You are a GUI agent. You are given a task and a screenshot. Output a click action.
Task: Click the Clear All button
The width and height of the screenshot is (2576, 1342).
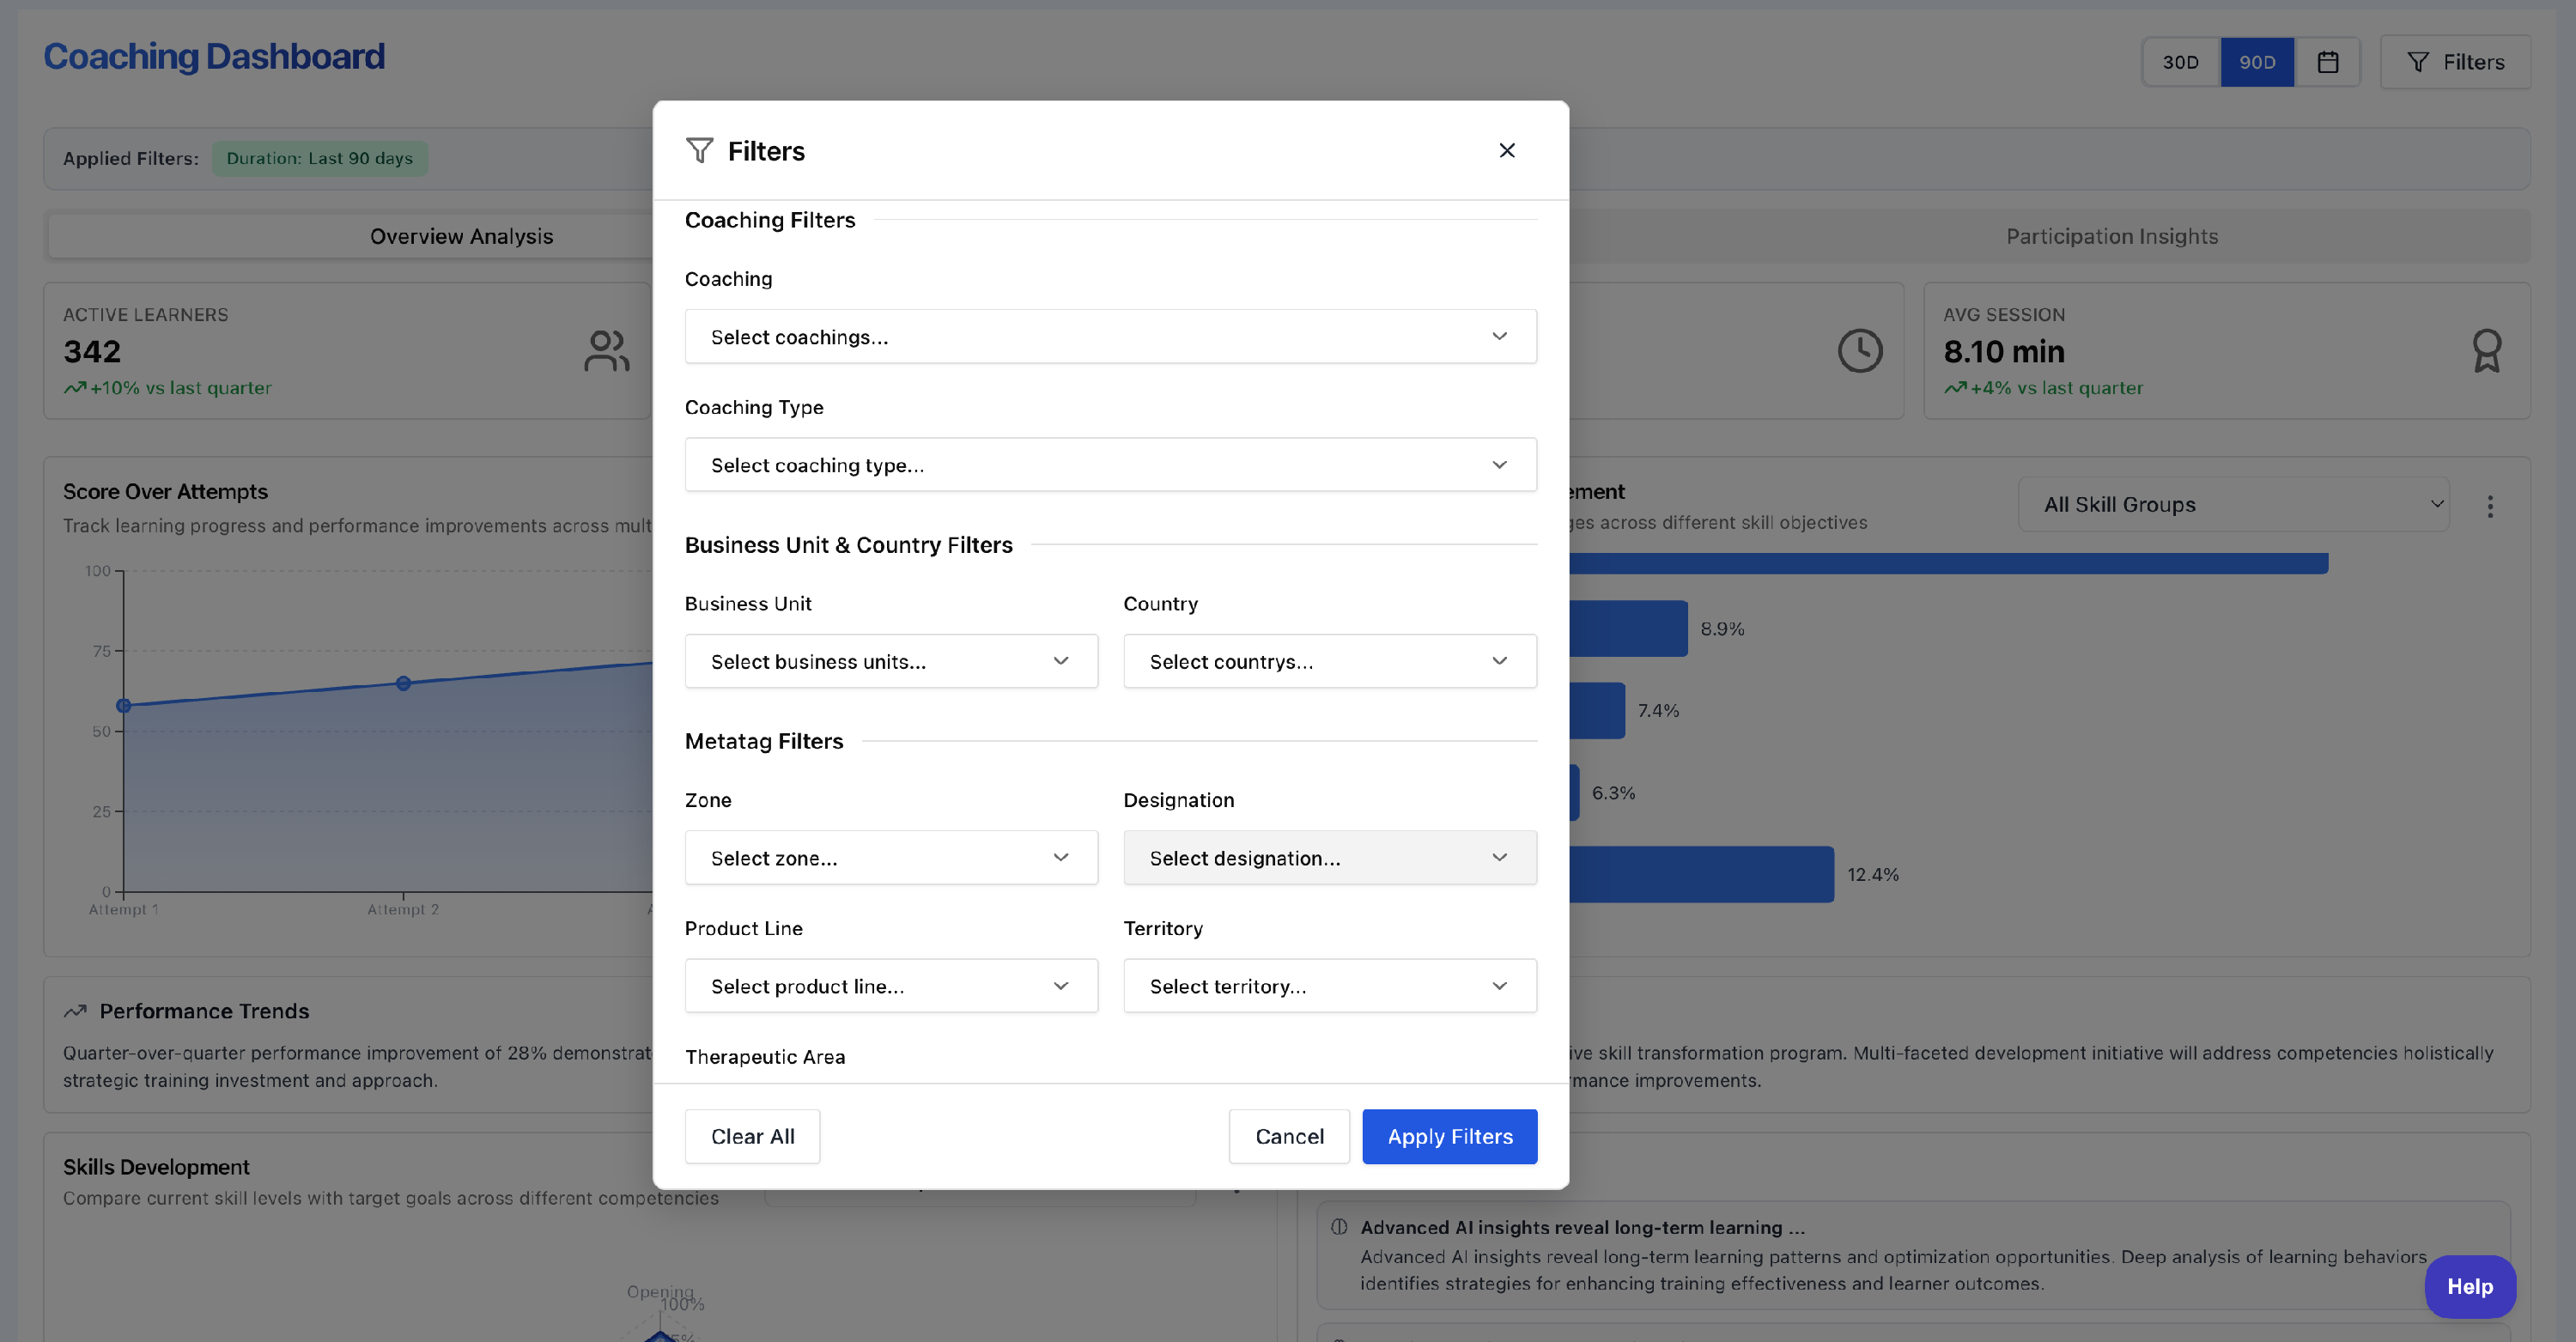point(752,1136)
